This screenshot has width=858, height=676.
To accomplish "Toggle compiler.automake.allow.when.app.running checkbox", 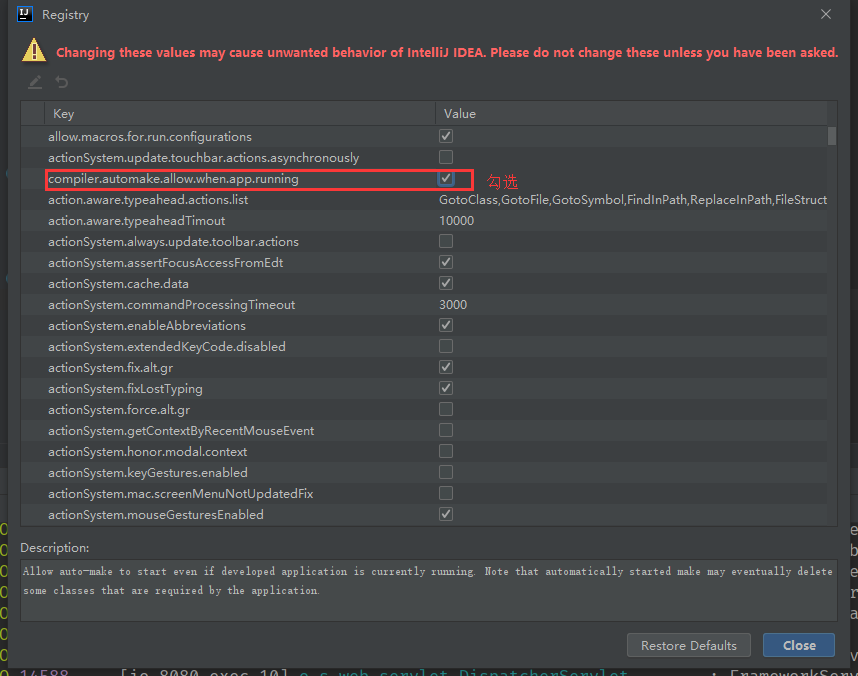I will tap(446, 178).
